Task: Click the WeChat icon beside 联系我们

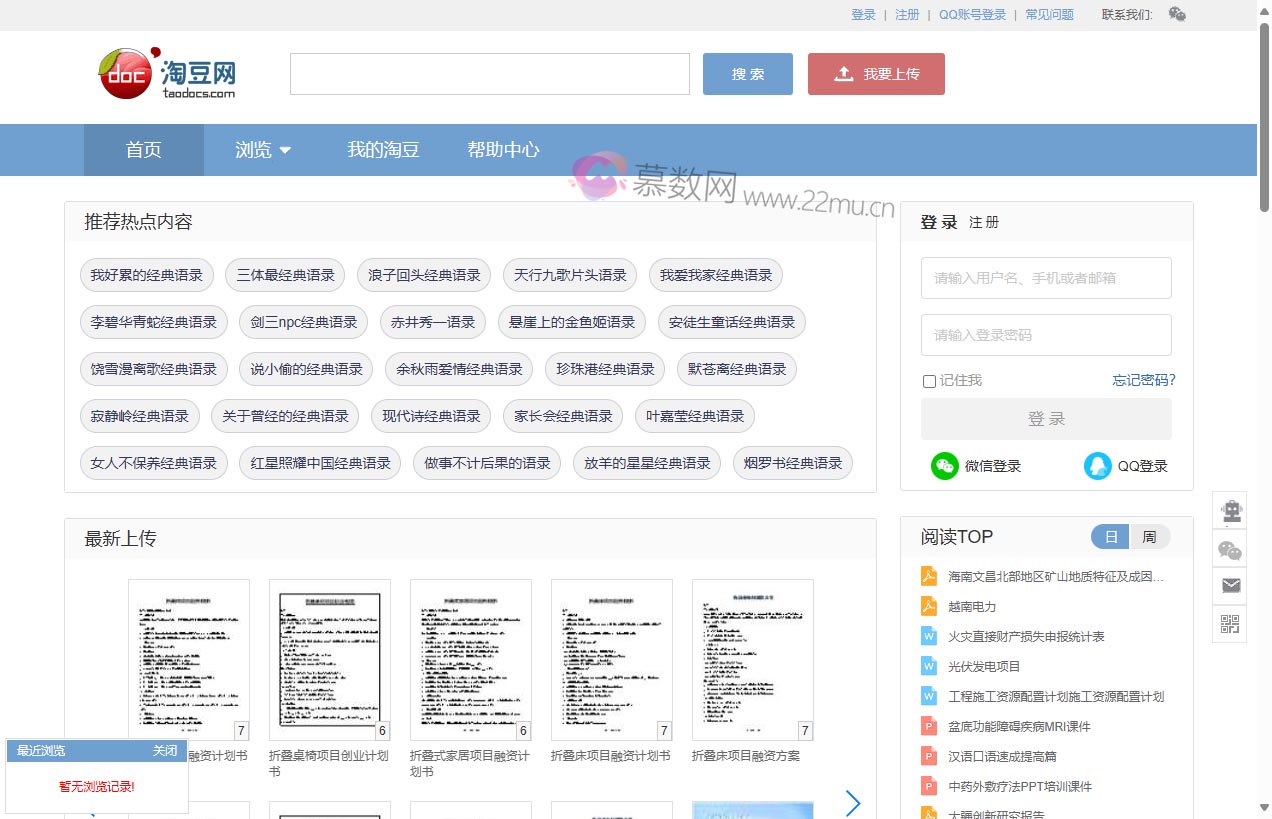Action: point(1177,14)
